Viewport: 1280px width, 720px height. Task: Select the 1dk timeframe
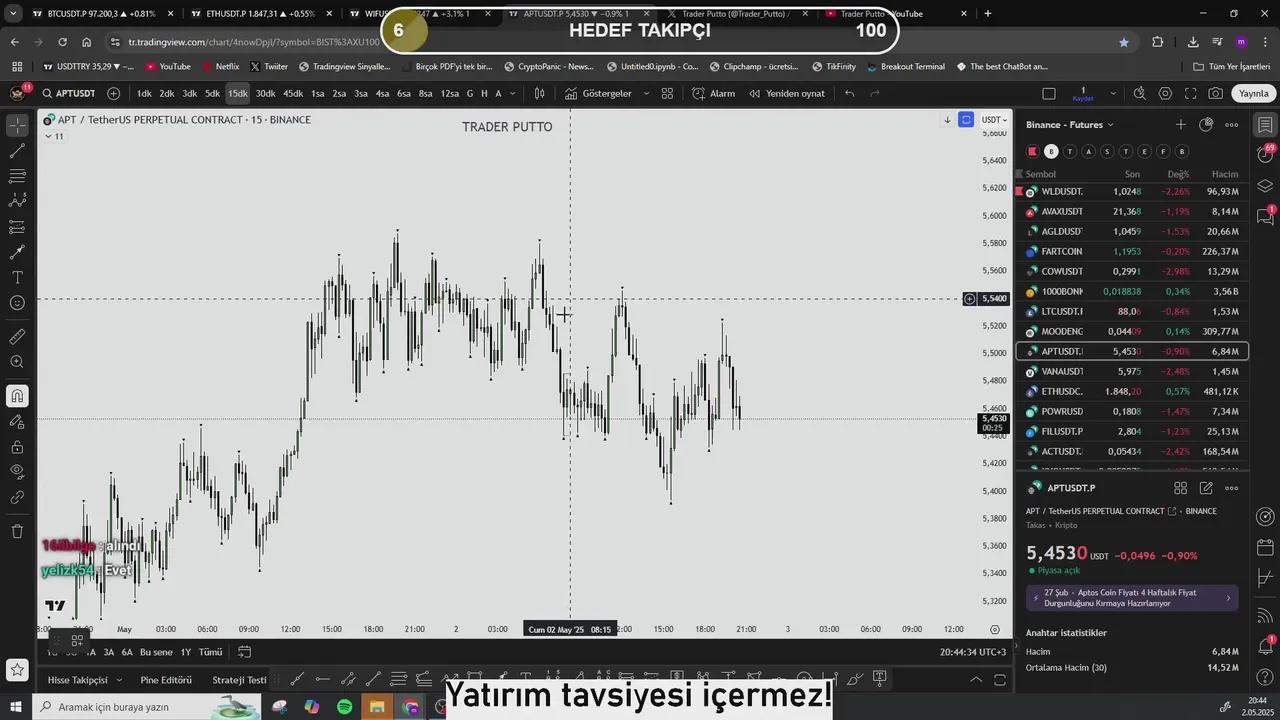pyautogui.click(x=144, y=93)
